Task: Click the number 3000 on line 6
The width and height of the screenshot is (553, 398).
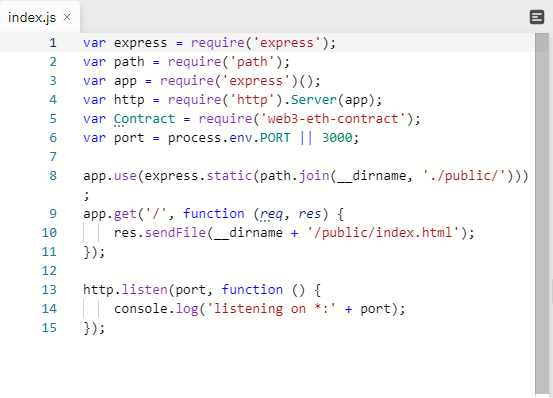Action: 337,138
